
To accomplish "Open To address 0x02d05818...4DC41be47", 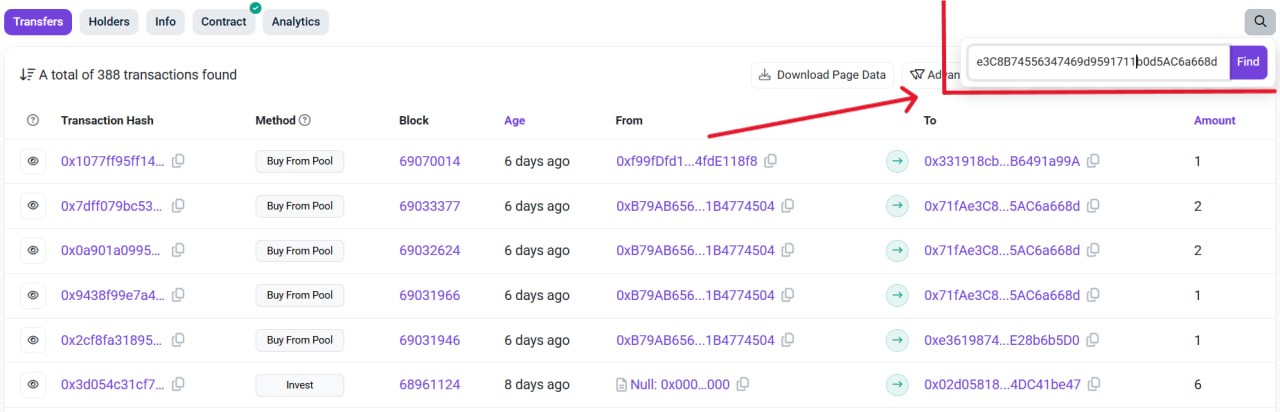I will pos(1003,384).
